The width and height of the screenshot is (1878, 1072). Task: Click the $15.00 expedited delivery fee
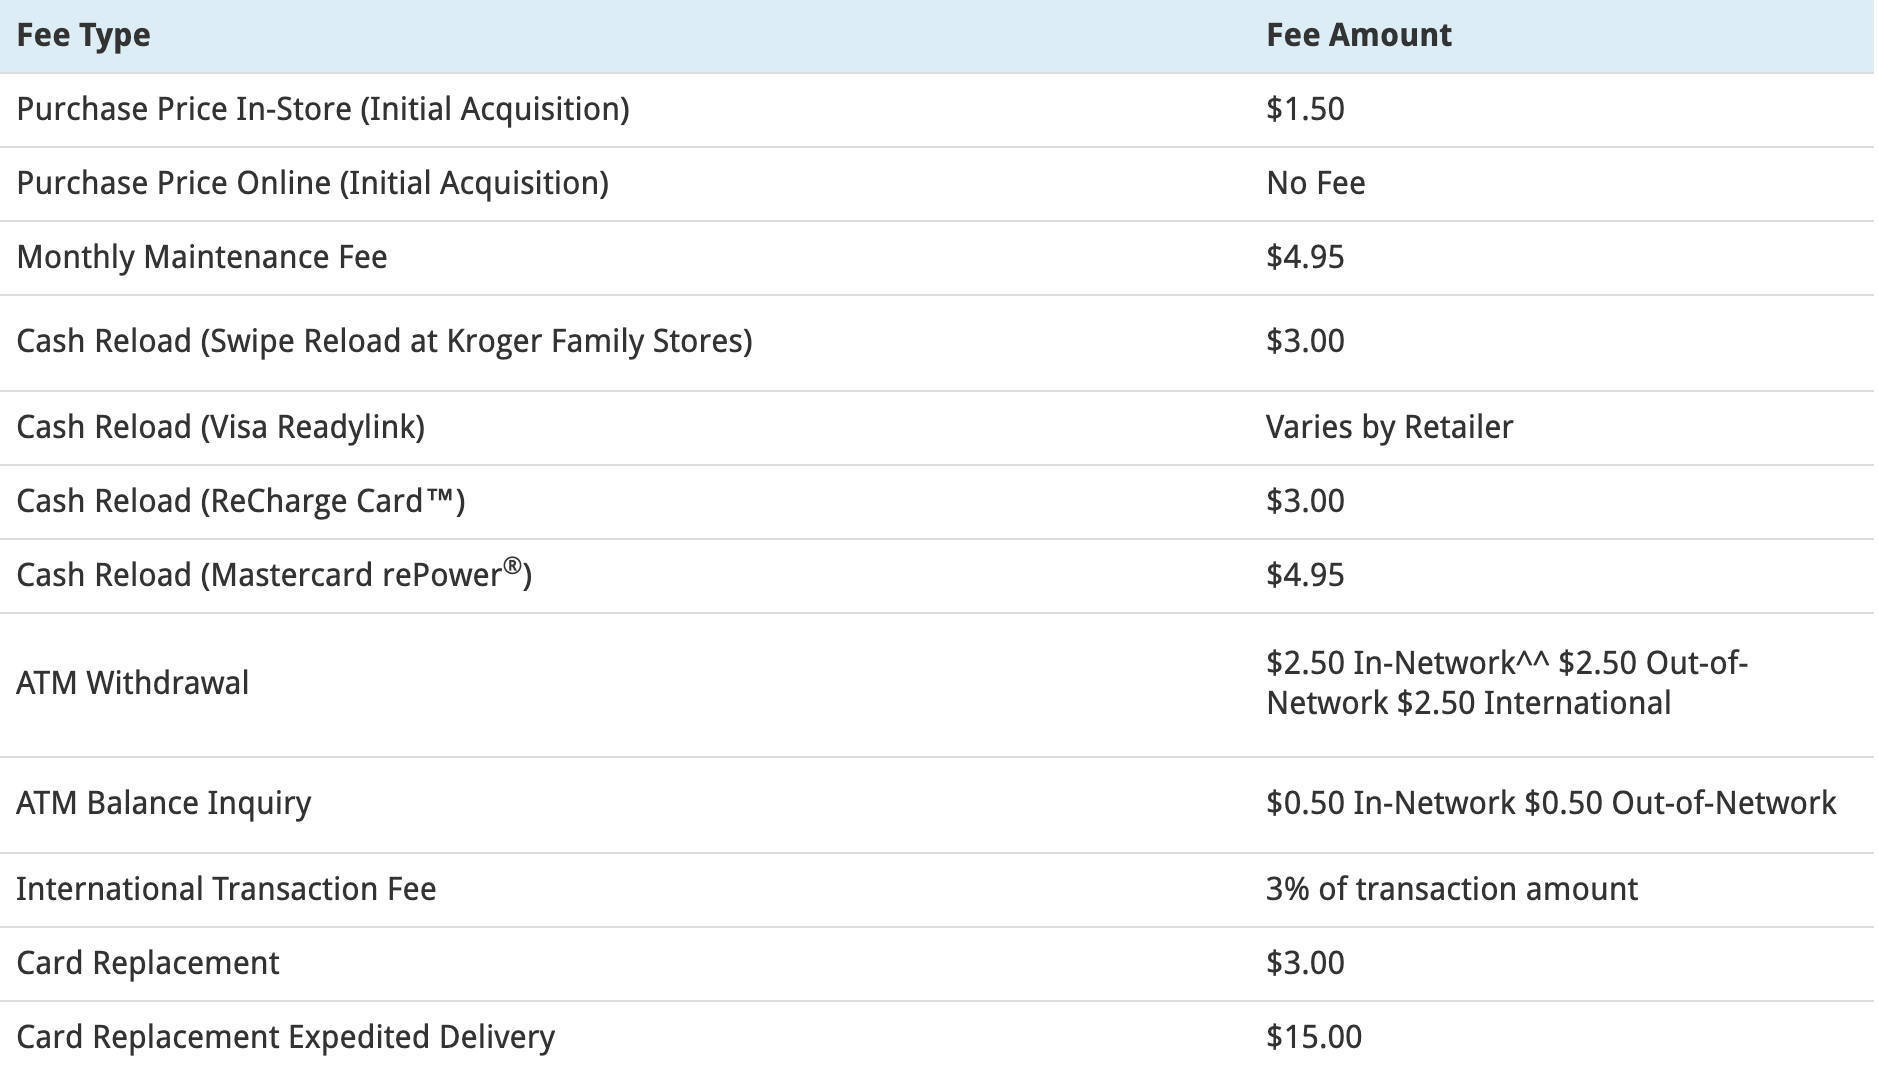point(1314,1037)
